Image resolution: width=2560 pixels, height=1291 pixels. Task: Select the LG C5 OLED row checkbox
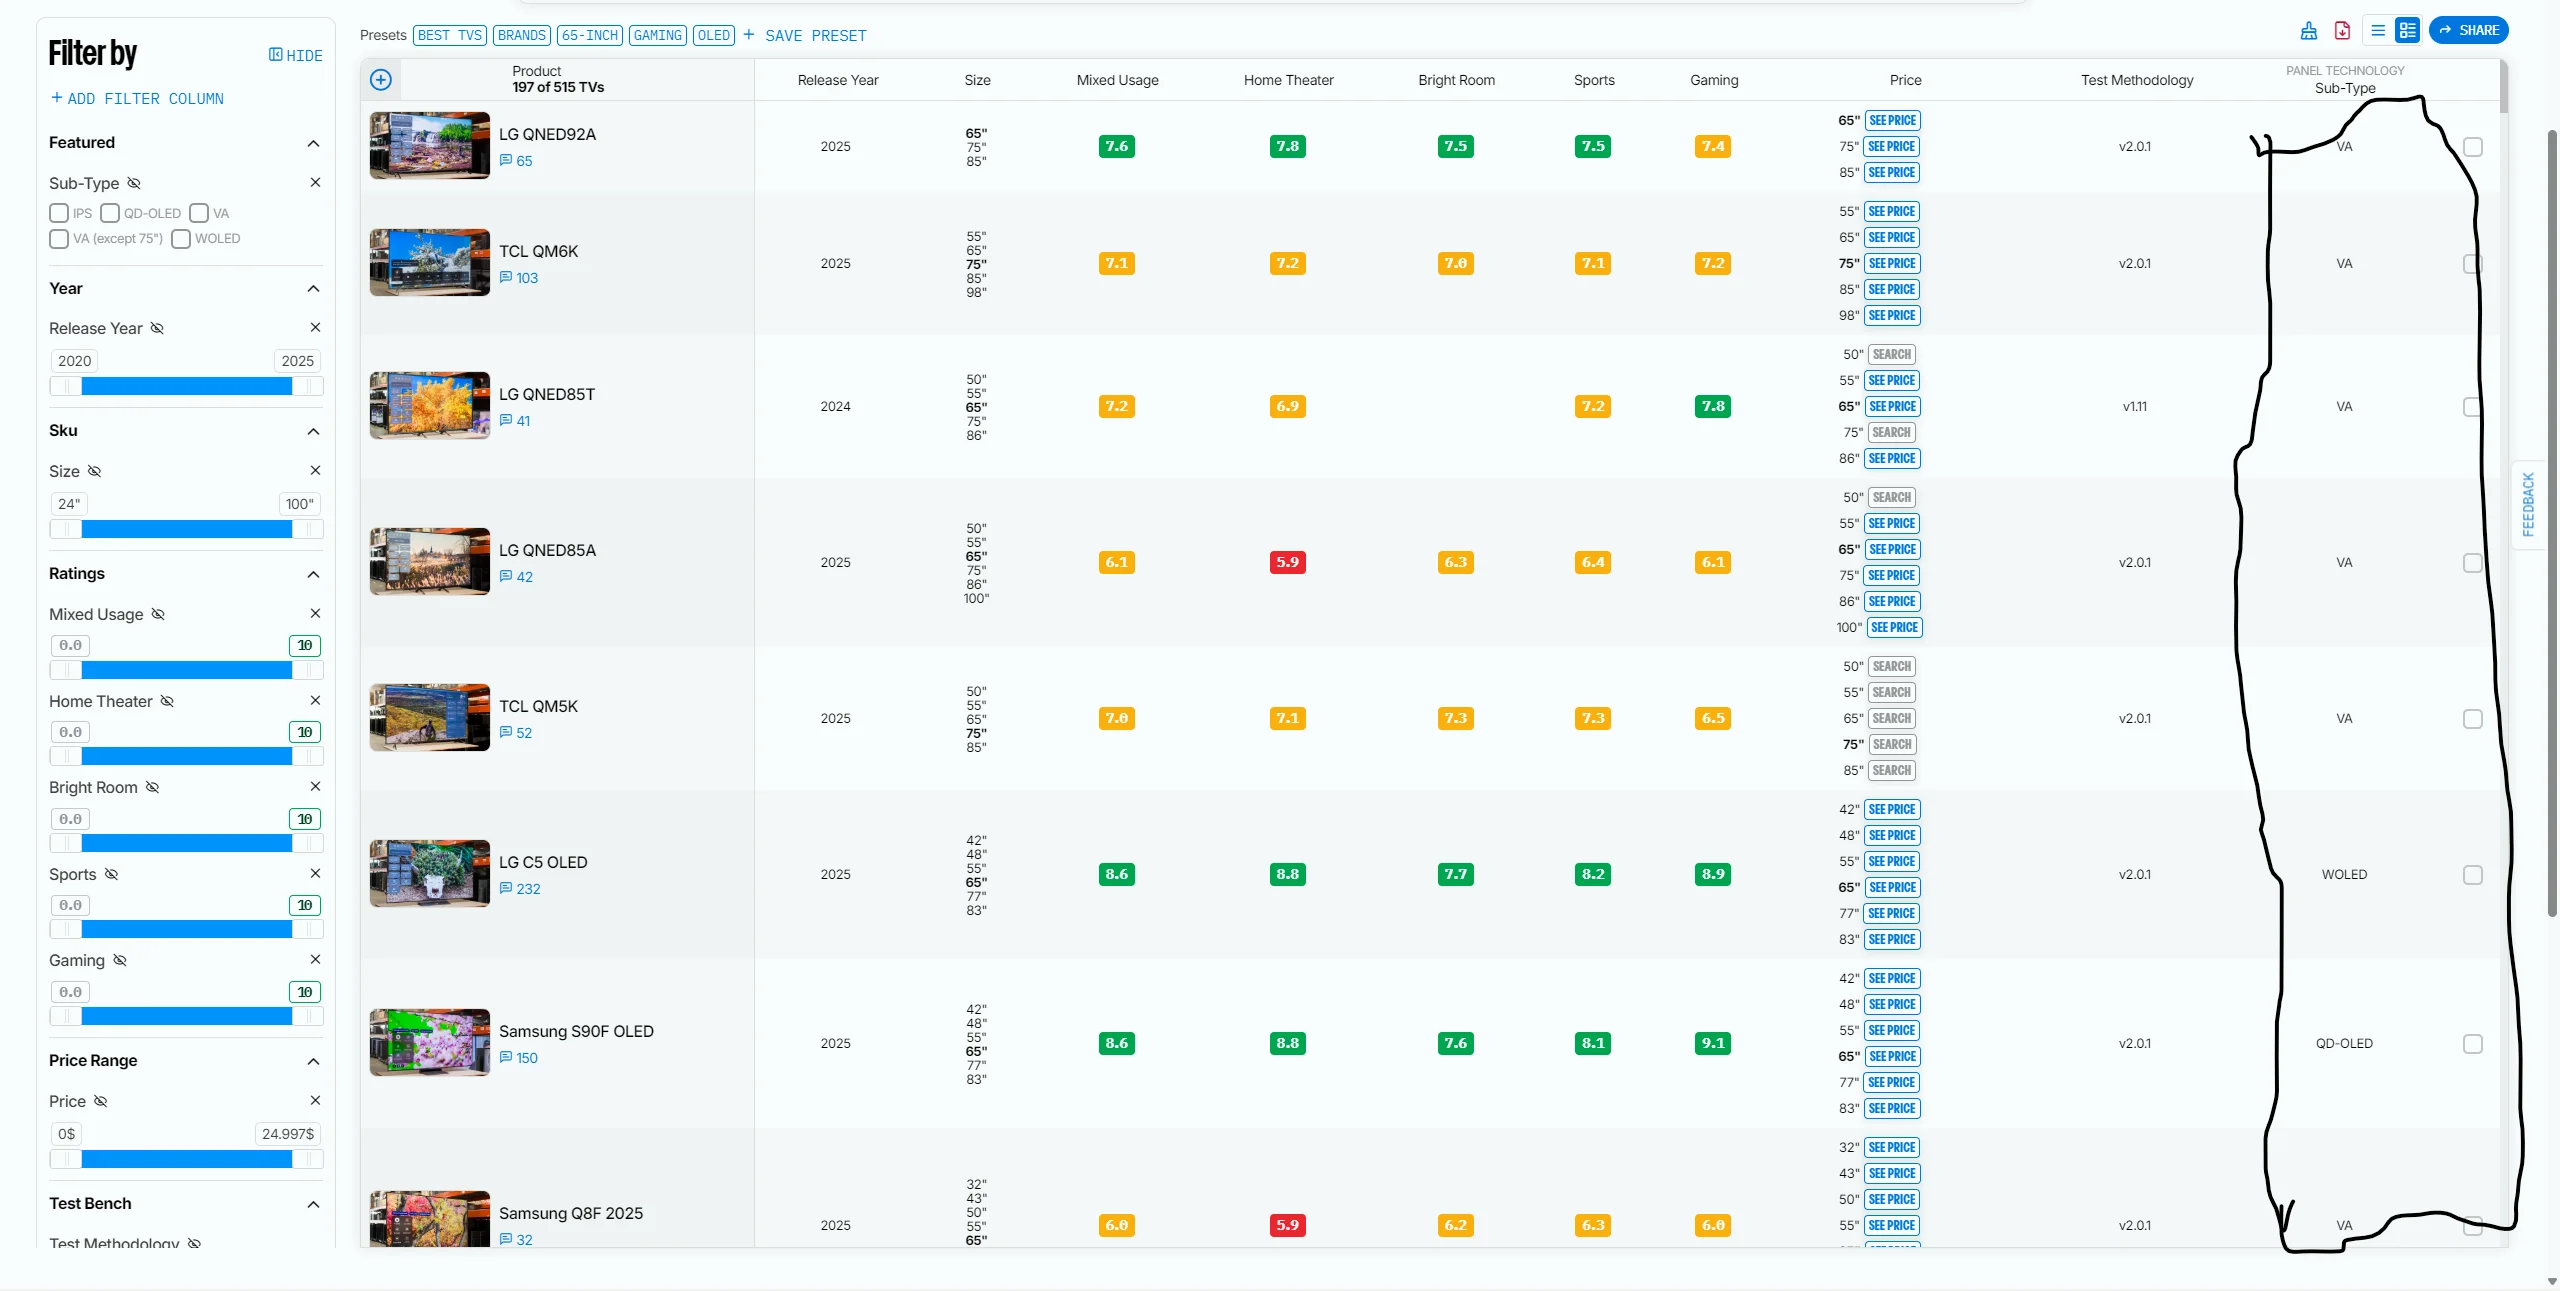click(2472, 875)
